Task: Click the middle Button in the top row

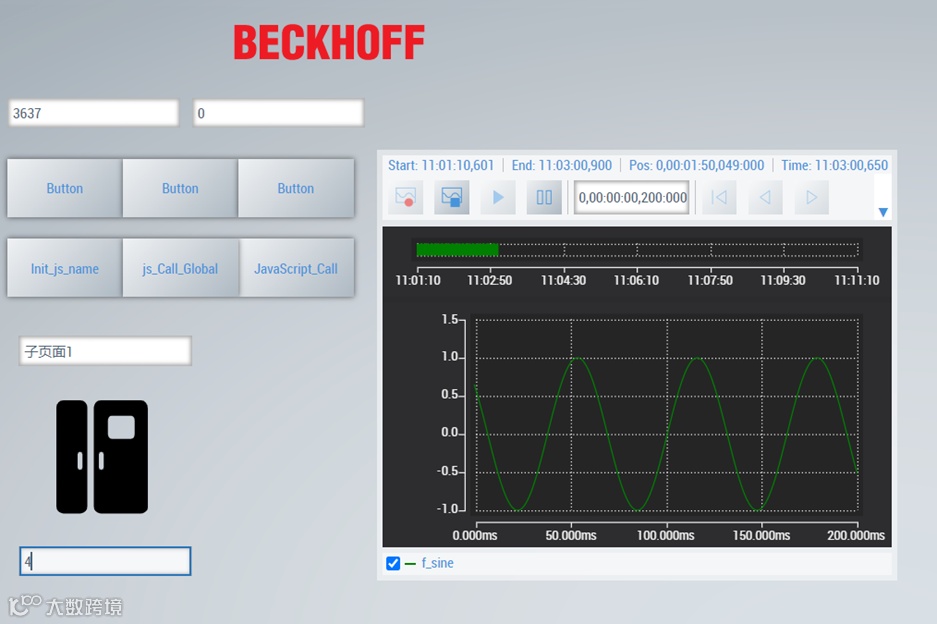Action: tap(180, 188)
